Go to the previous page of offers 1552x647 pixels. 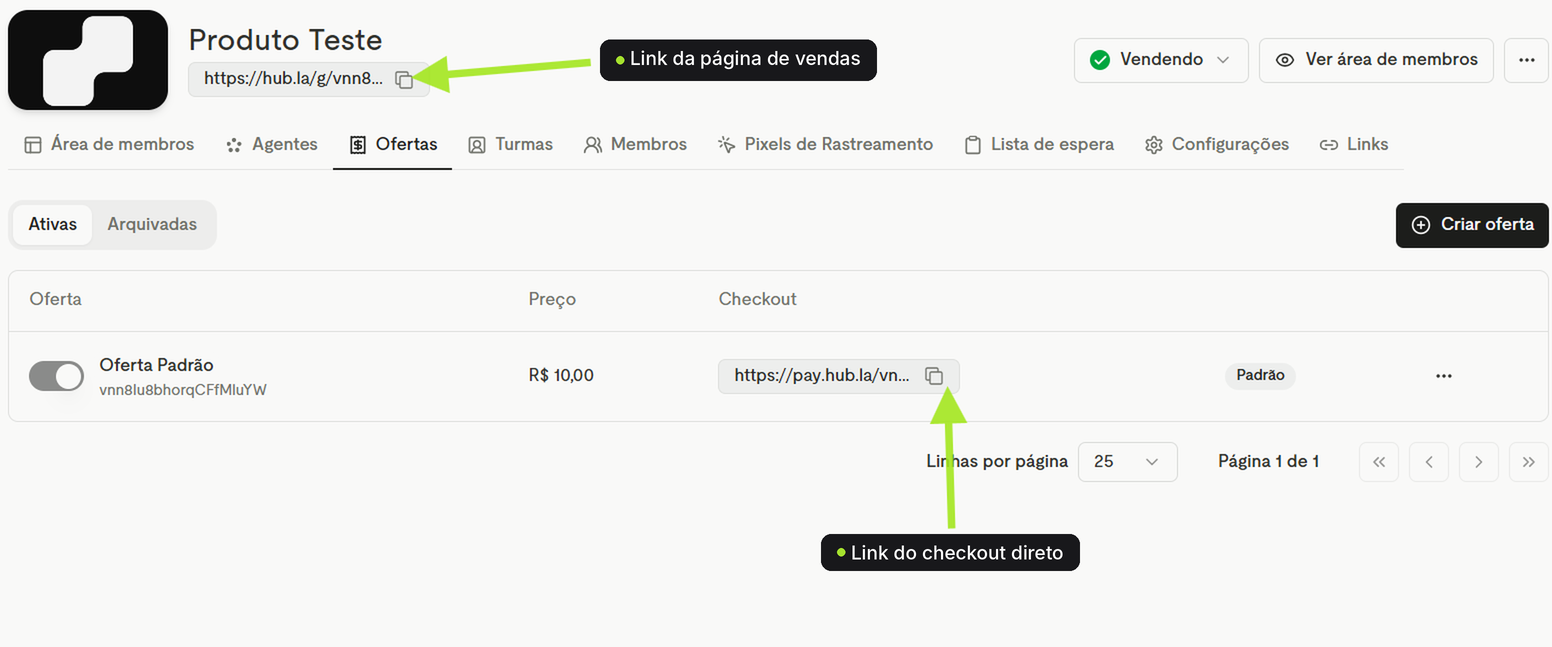1429,462
